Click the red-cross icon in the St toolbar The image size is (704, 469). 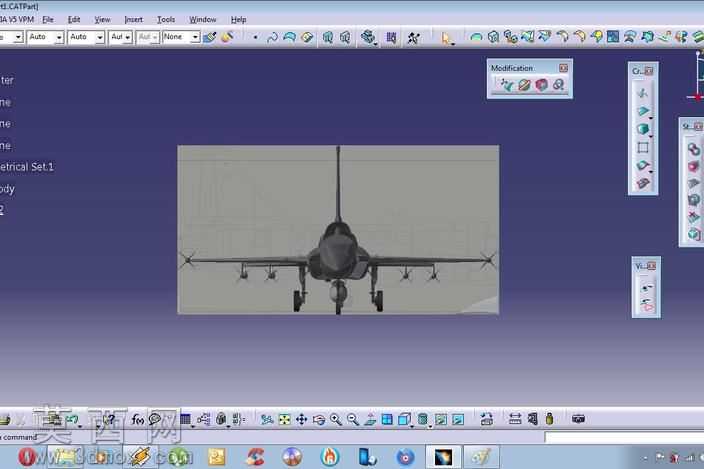point(694,218)
